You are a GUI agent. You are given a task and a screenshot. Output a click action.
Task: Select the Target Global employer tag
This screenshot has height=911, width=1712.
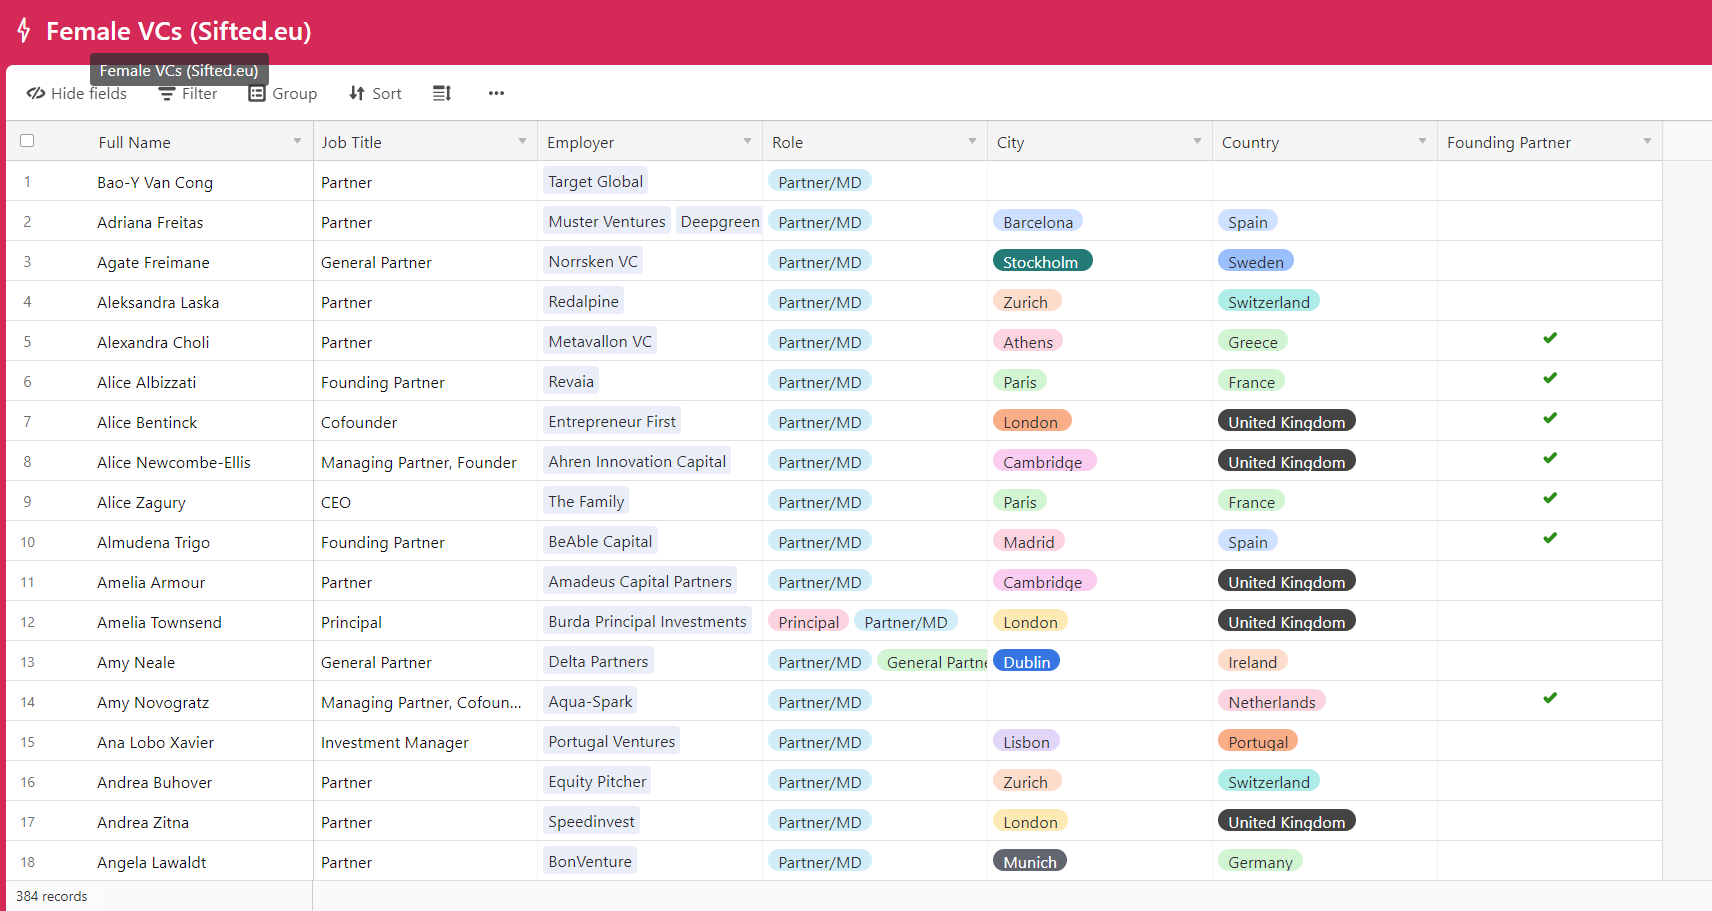pos(596,181)
